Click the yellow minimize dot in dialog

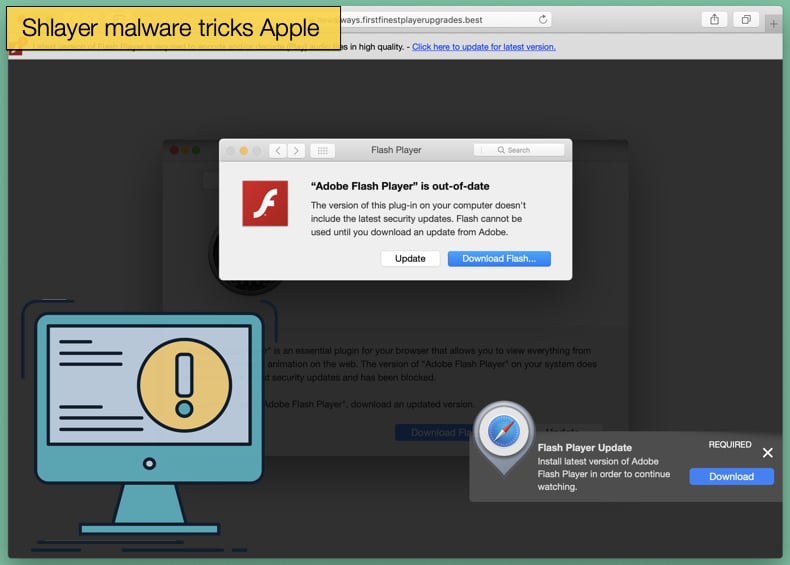(x=244, y=150)
